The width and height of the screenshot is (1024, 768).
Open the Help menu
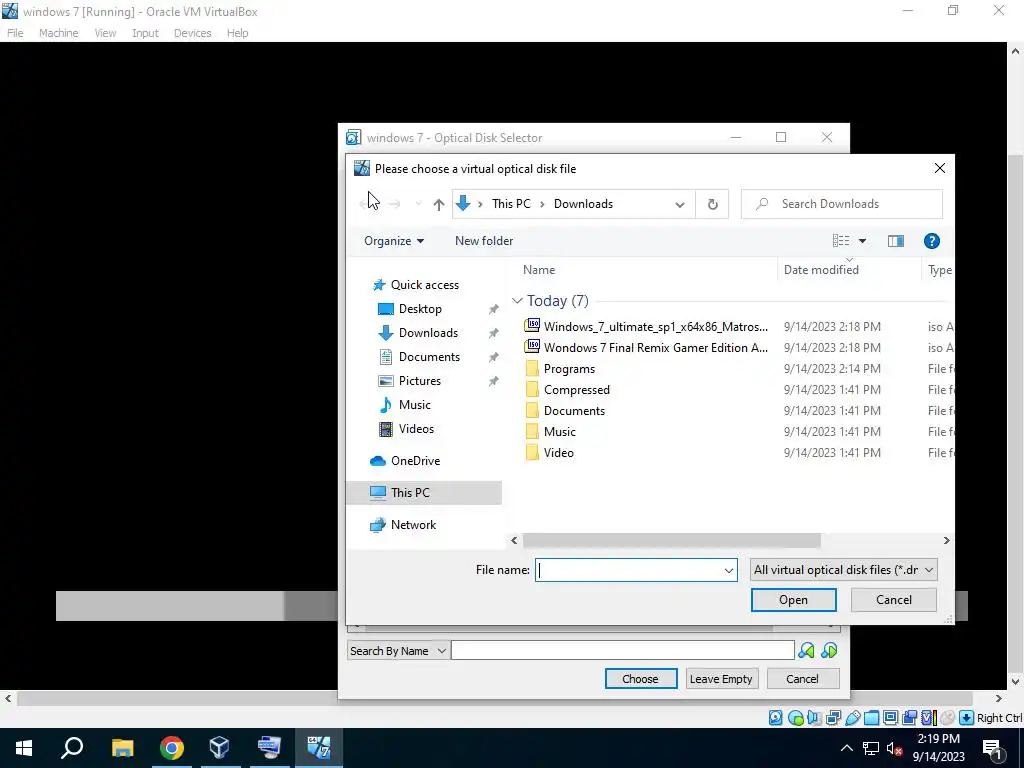(x=238, y=33)
